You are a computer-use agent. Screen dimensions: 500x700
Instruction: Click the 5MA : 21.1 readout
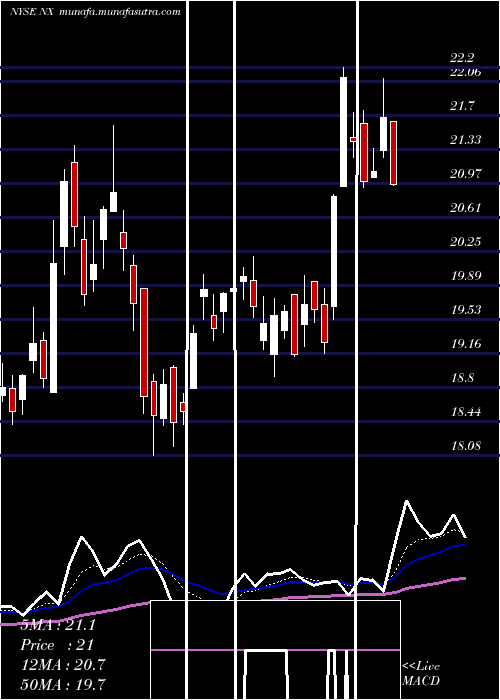click(x=58, y=625)
